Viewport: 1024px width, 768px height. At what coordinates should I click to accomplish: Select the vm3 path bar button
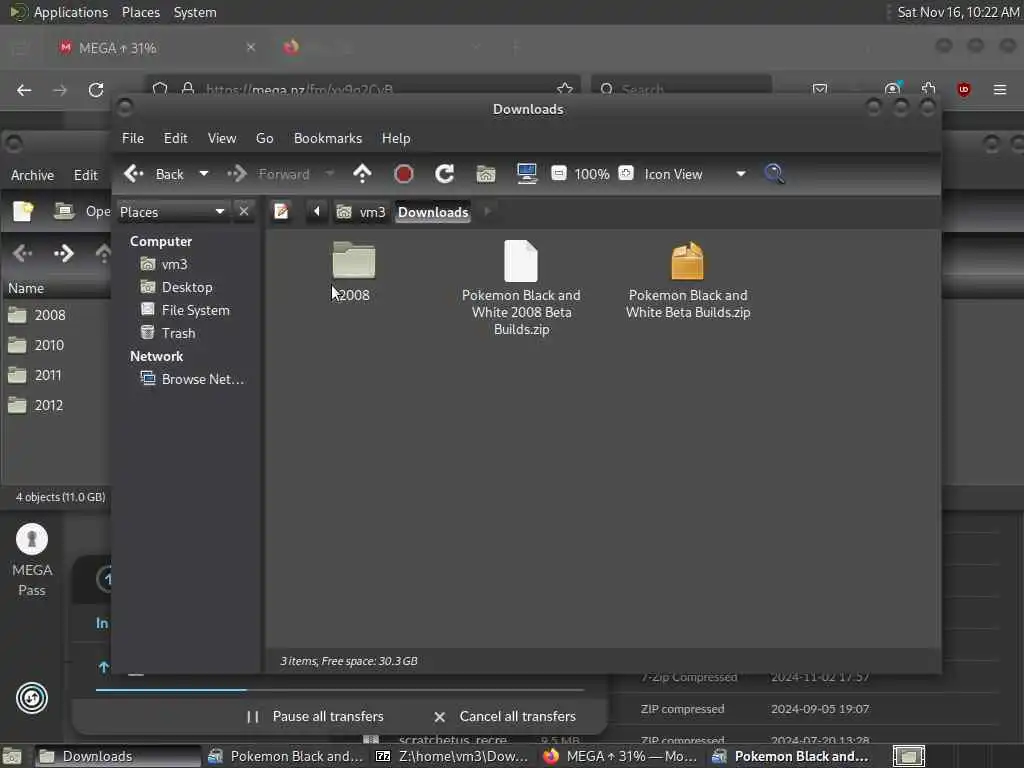pyautogui.click(x=361, y=212)
